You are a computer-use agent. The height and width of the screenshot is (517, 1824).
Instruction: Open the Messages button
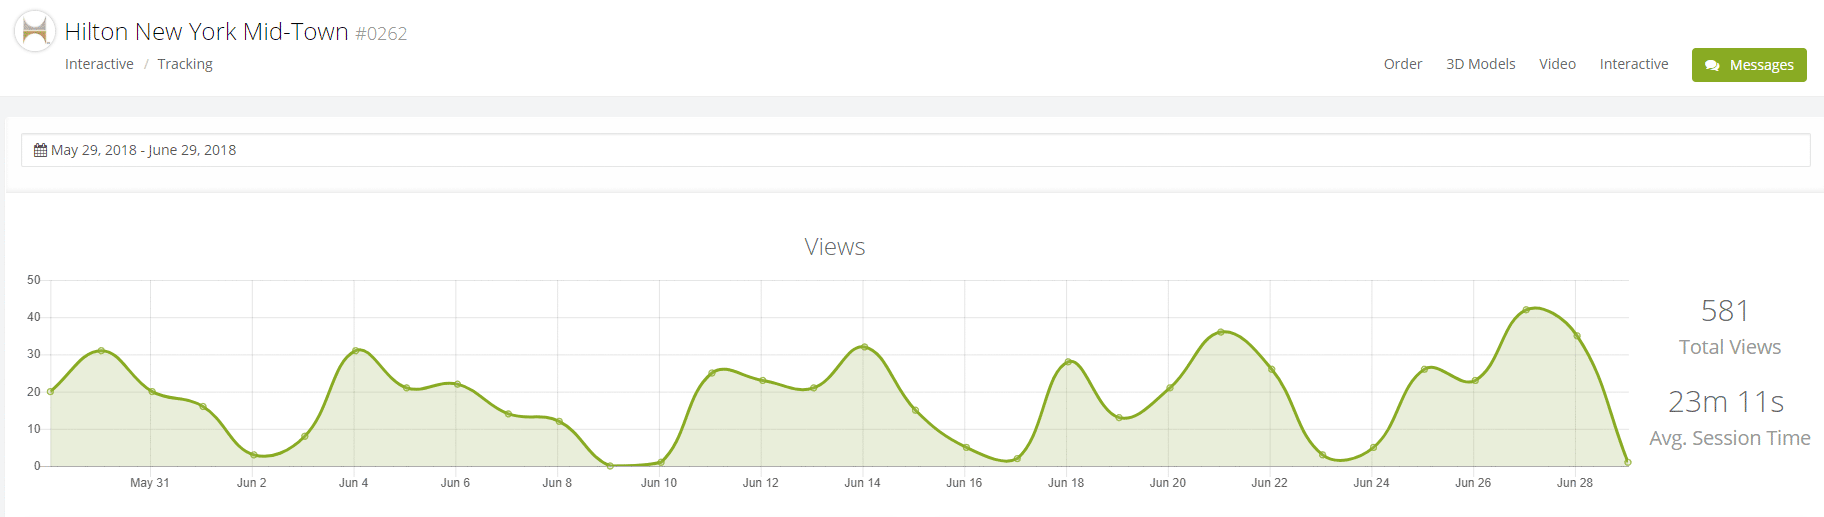1749,65
